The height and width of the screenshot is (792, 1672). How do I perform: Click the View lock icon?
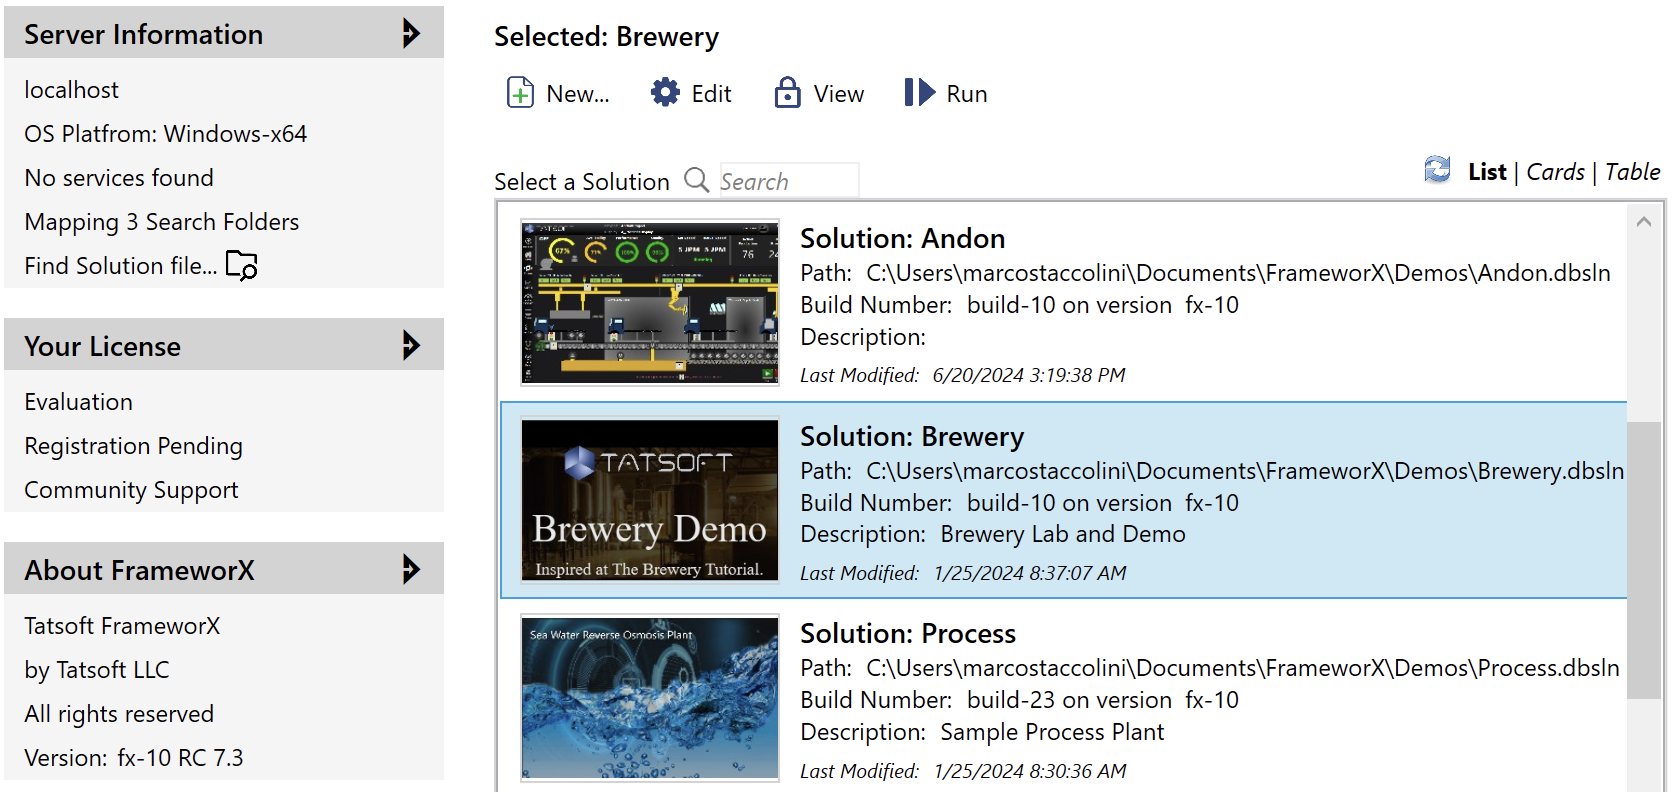point(788,93)
